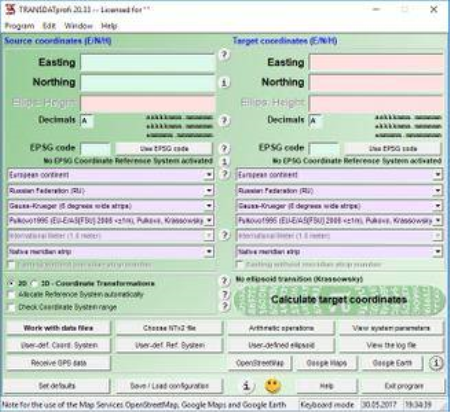Click User-def. Ref. System button

[169, 345]
